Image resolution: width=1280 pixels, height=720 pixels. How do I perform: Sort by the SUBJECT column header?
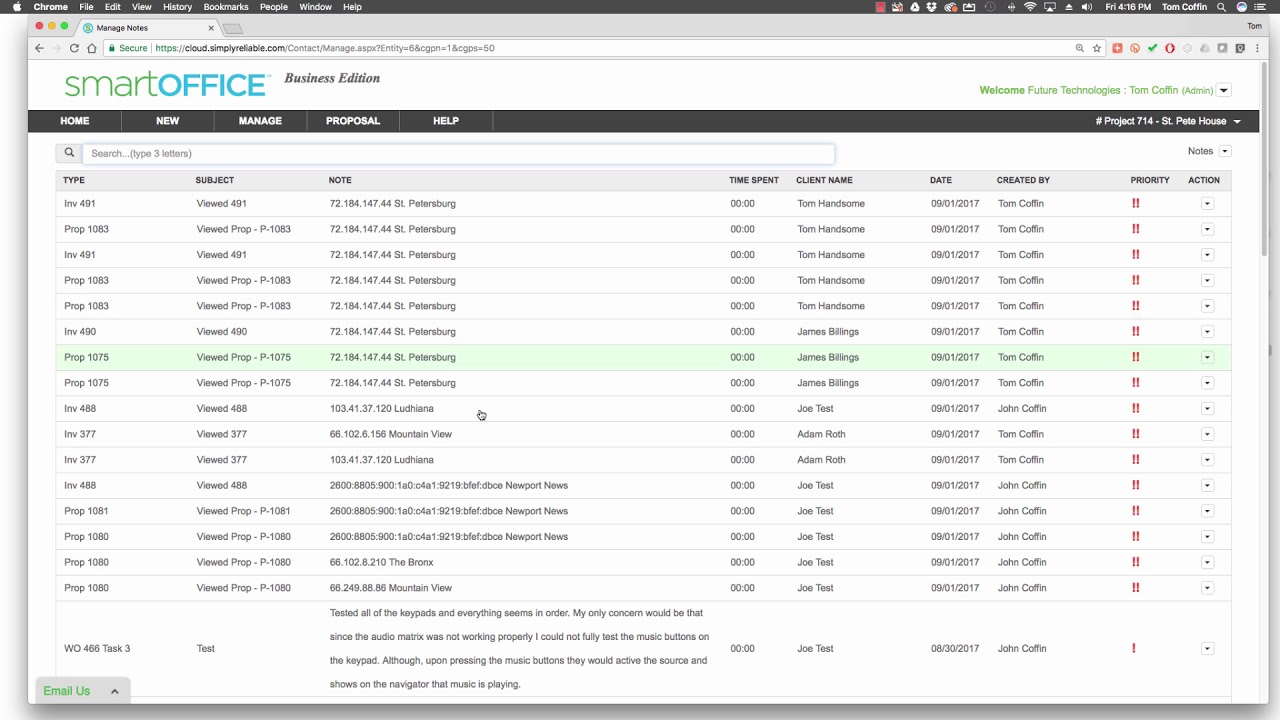[x=215, y=180]
